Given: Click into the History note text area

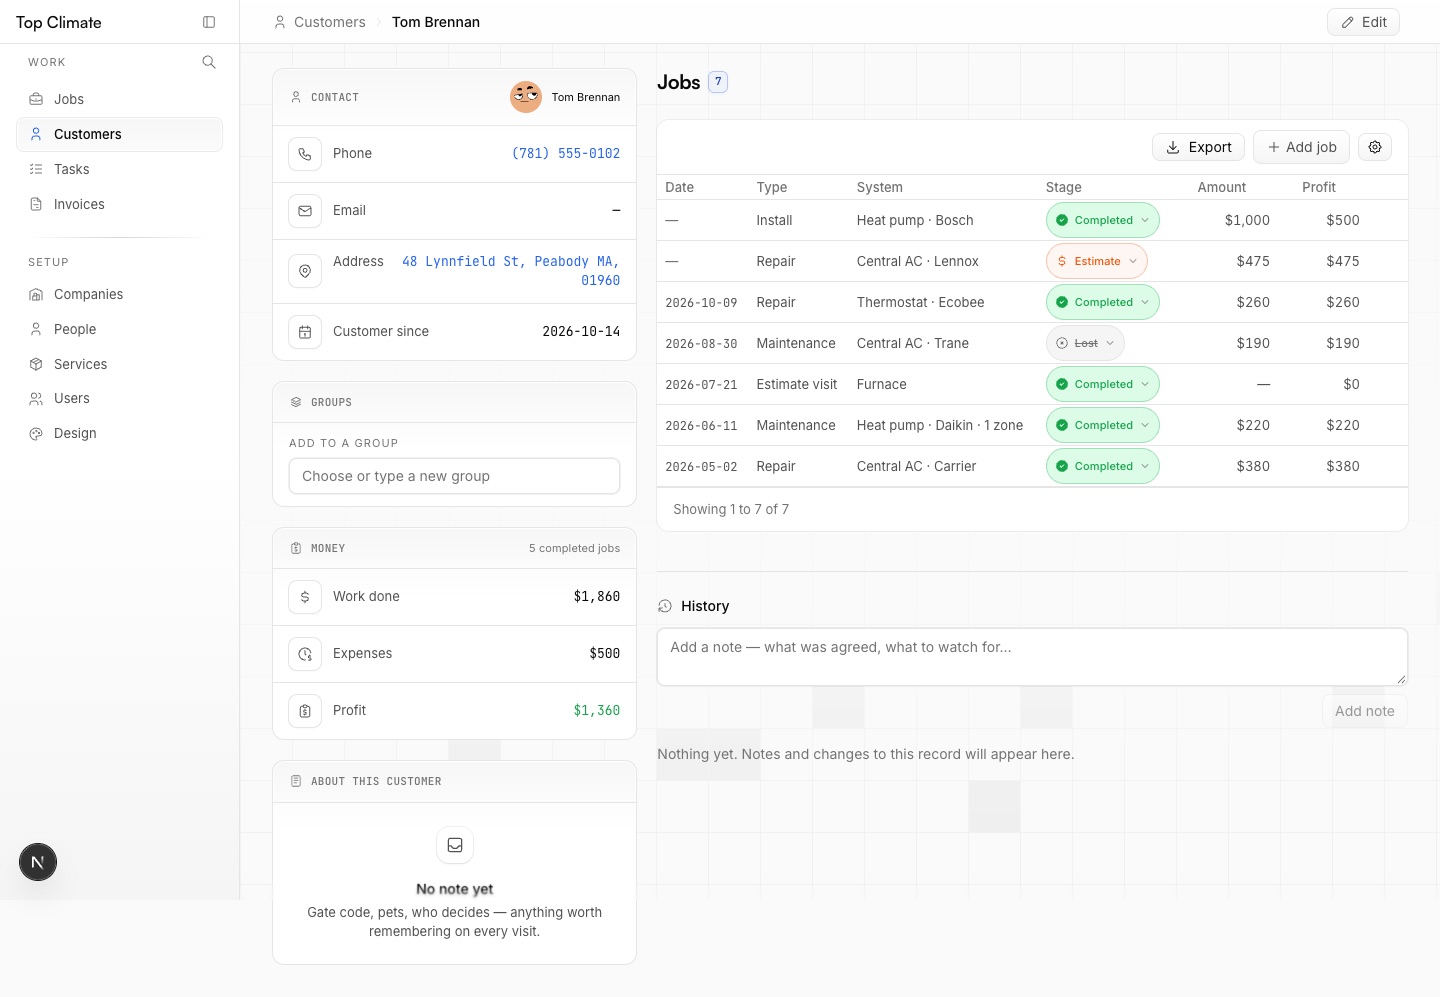Looking at the screenshot, I should pyautogui.click(x=1032, y=657).
